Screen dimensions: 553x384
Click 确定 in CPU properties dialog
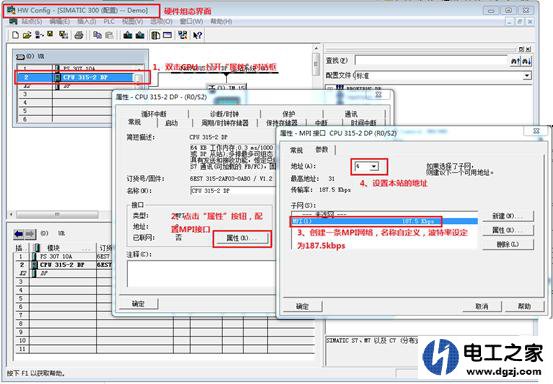[138, 304]
